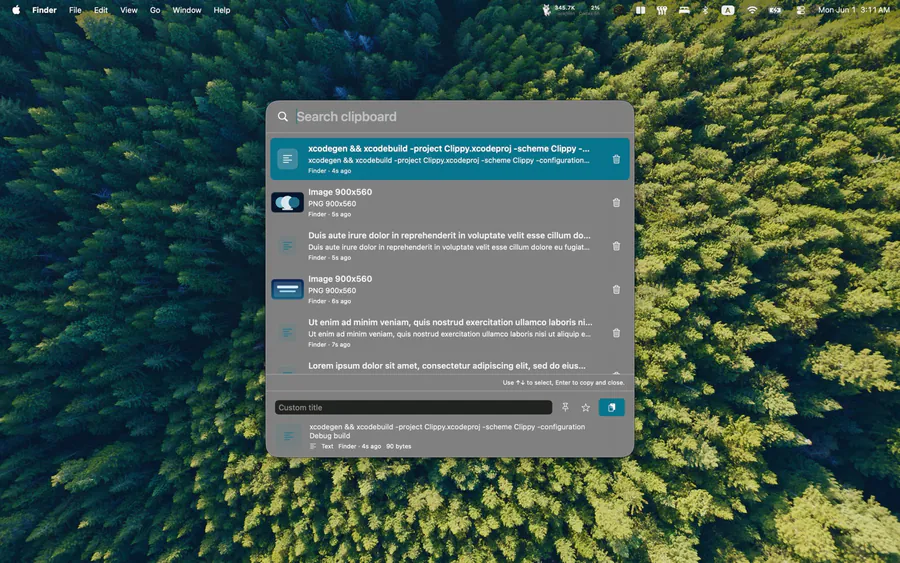Image resolution: width=900 pixels, height=563 pixels.
Task: Click the cat-shaped stats icon in menu bar
Action: (546, 10)
